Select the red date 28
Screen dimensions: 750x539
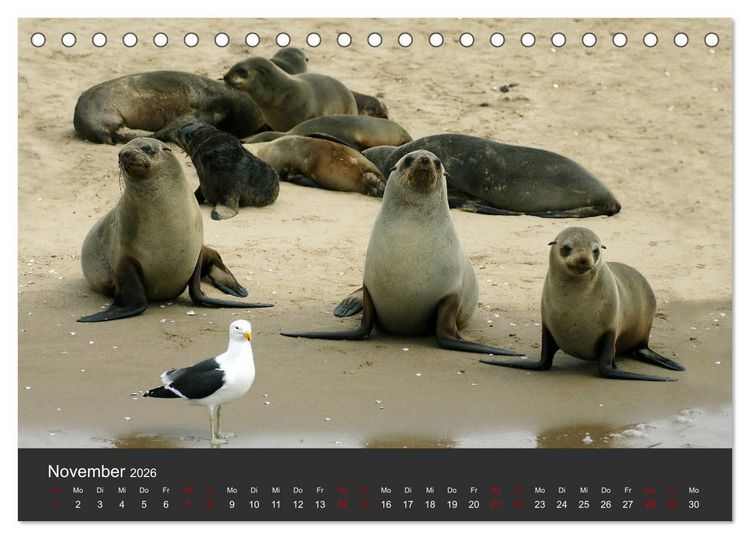coord(650,504)
